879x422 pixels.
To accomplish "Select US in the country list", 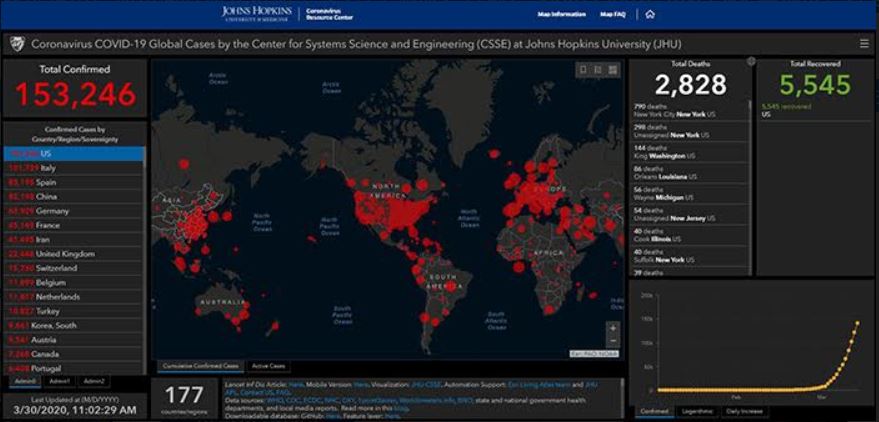I will point(74,154).
